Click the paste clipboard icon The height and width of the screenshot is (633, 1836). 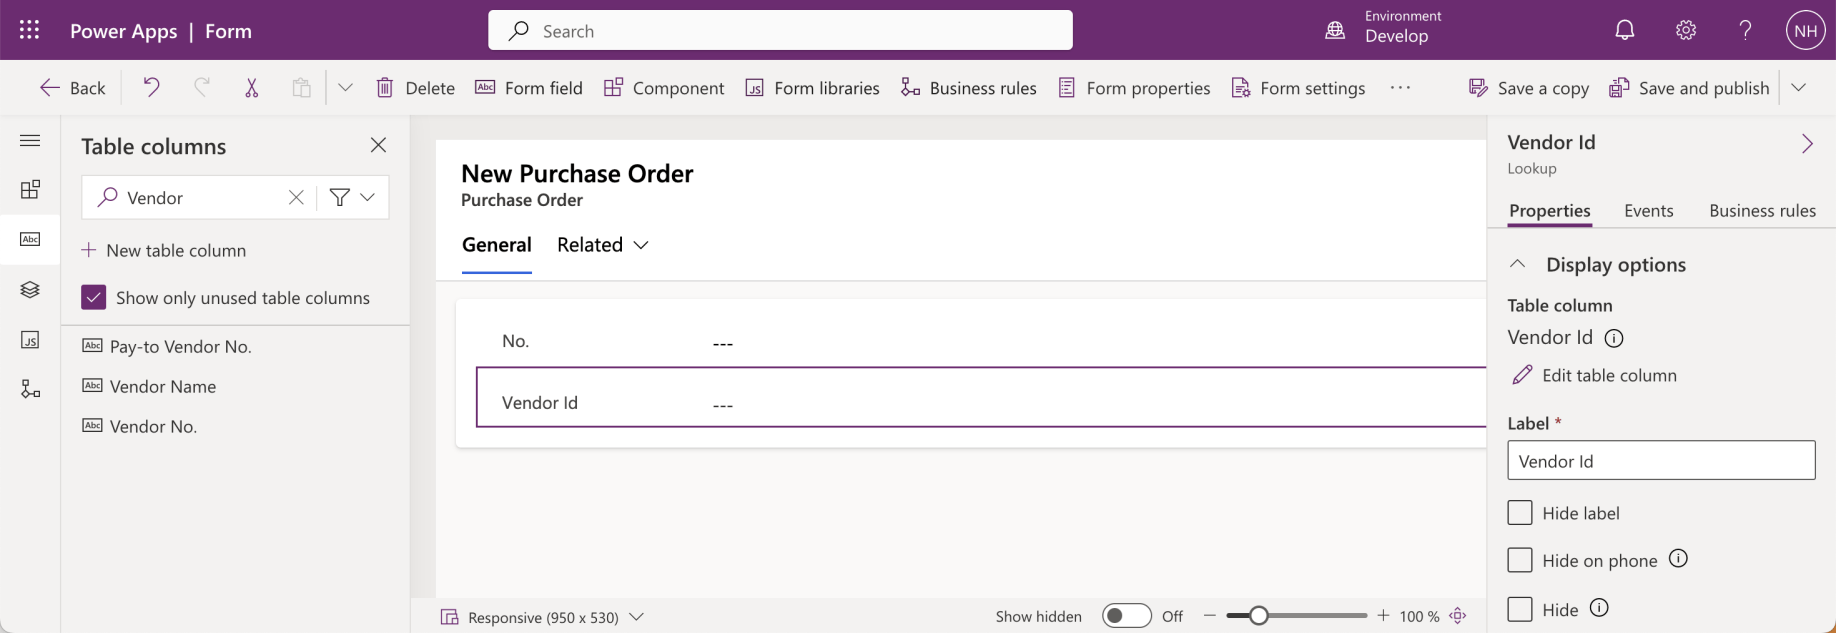[x=301, y=87]
